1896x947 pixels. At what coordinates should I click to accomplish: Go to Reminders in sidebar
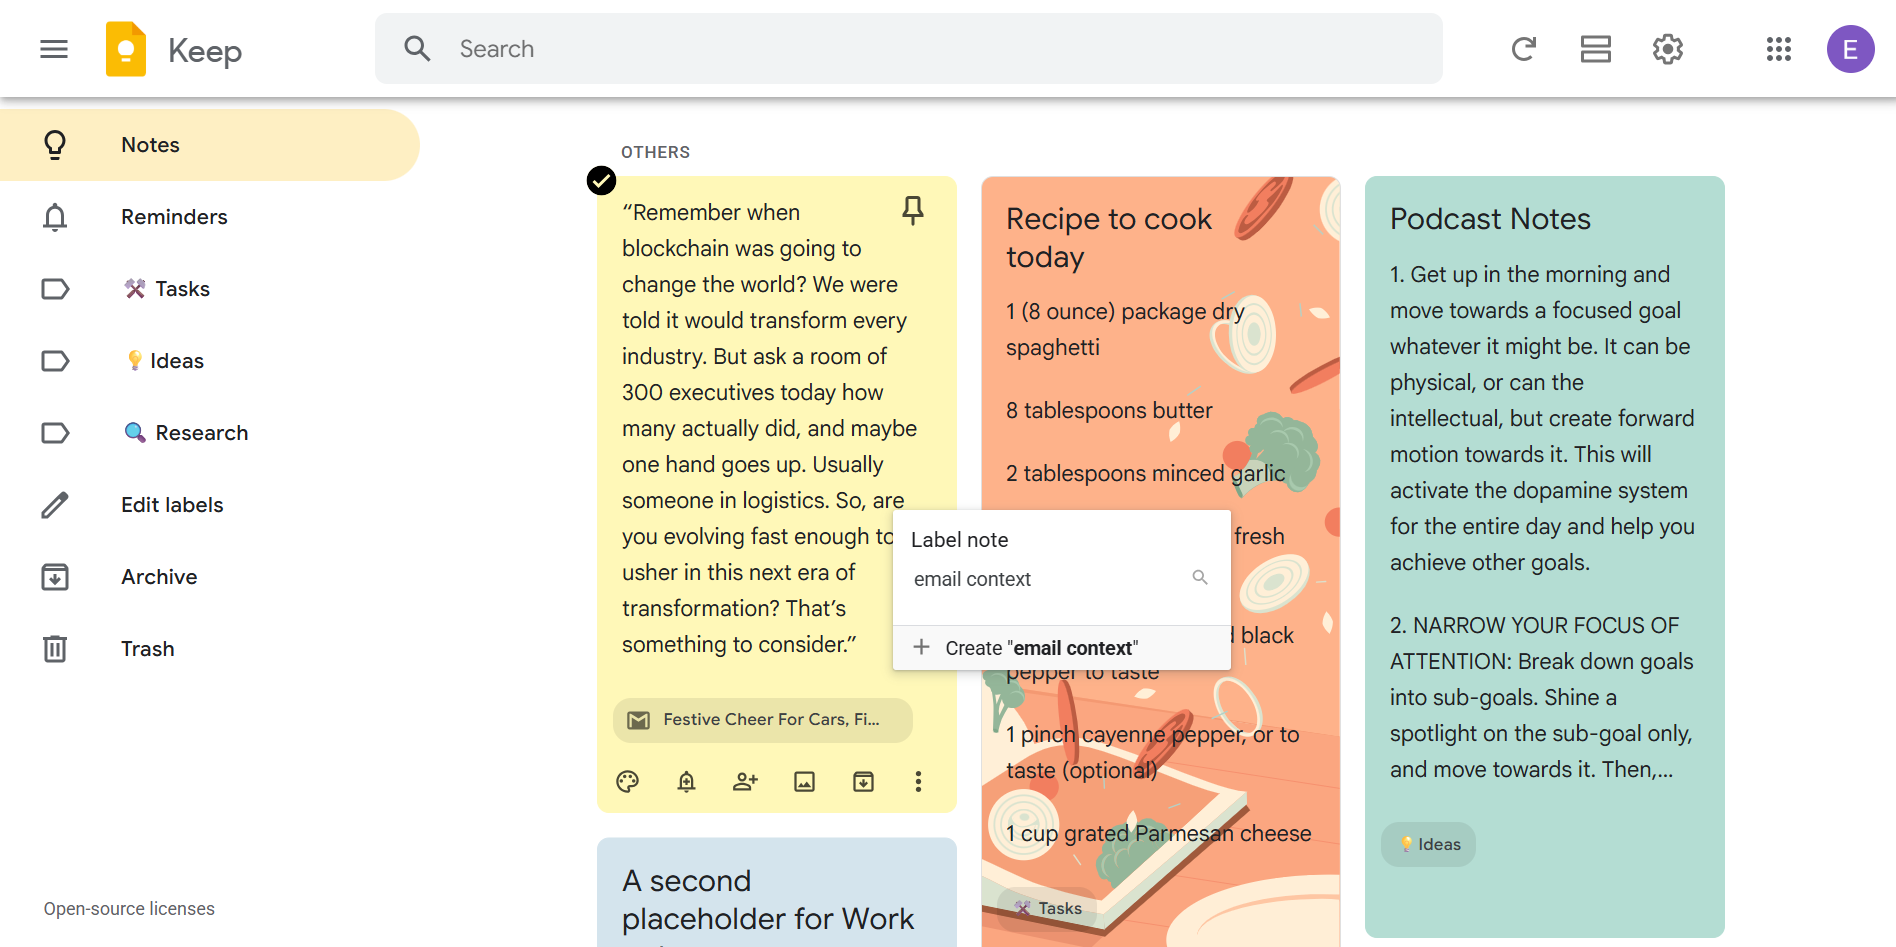[174, 217]
